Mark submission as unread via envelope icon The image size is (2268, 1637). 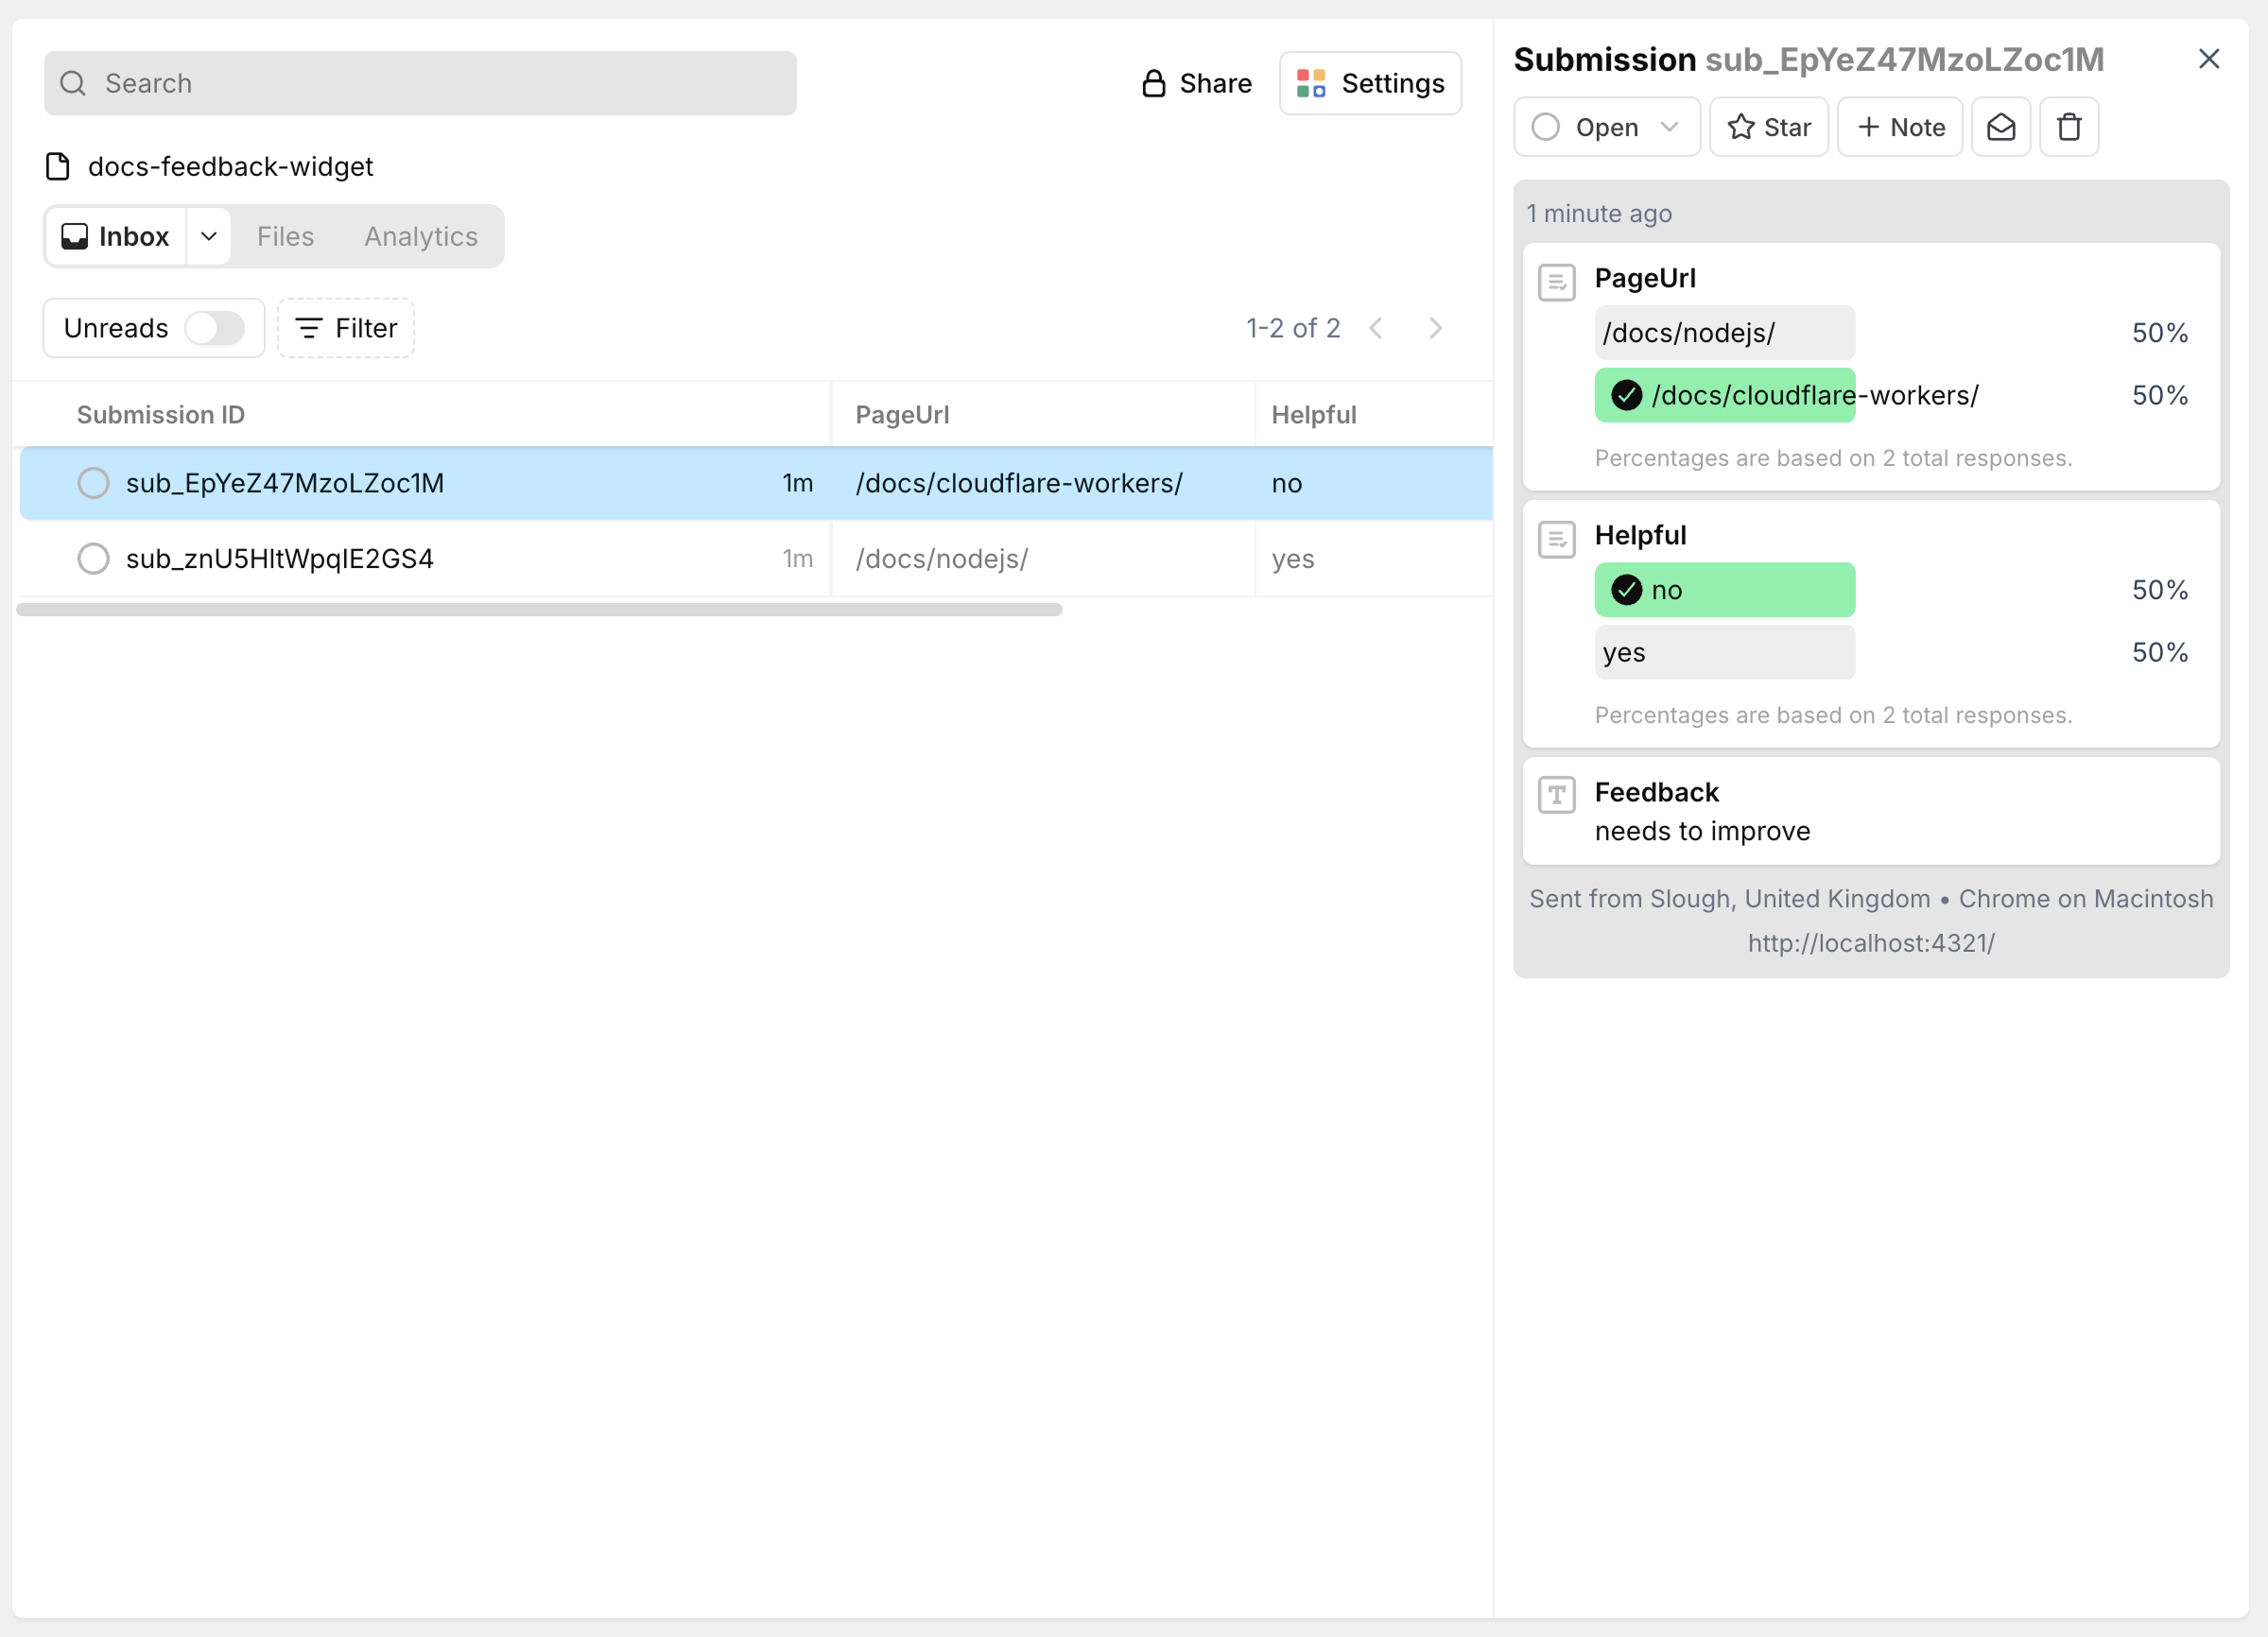[x=2000, y=126]
